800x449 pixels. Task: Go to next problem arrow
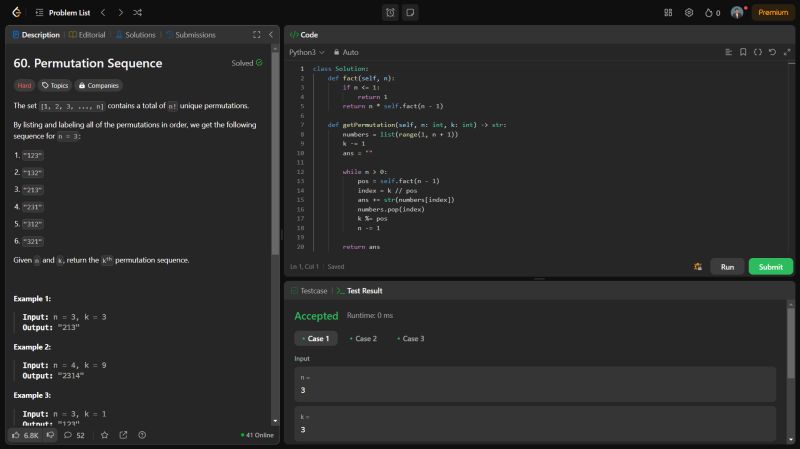pos(120,12)
